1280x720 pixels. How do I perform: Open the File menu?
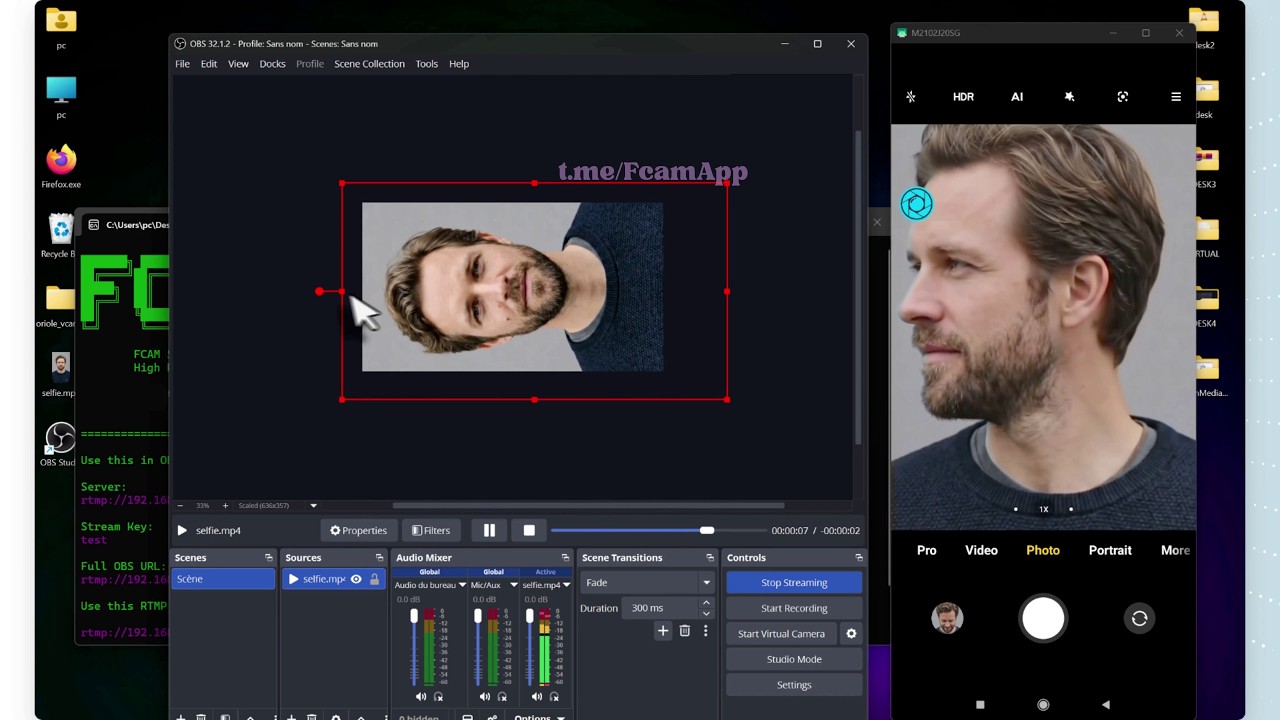(x=183, y=64)
